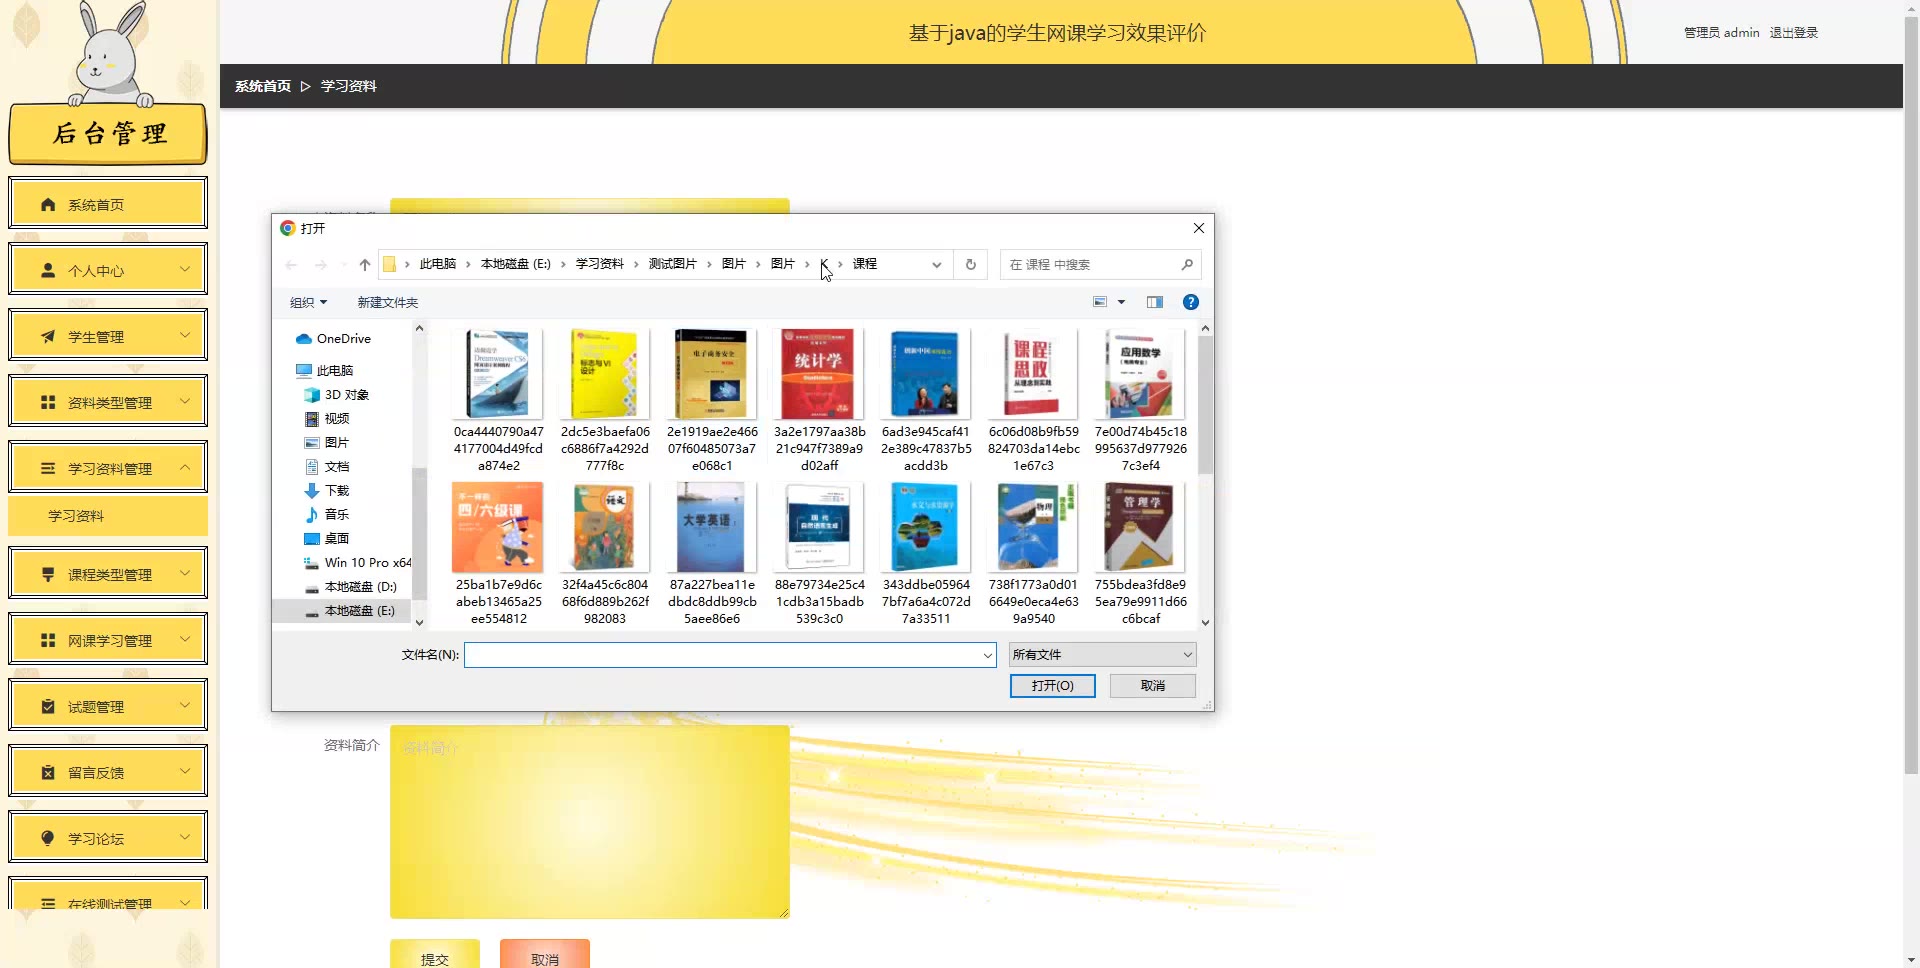
Task: Click 此电脑 in the breadcrumb path
Action: click(438, 264)
